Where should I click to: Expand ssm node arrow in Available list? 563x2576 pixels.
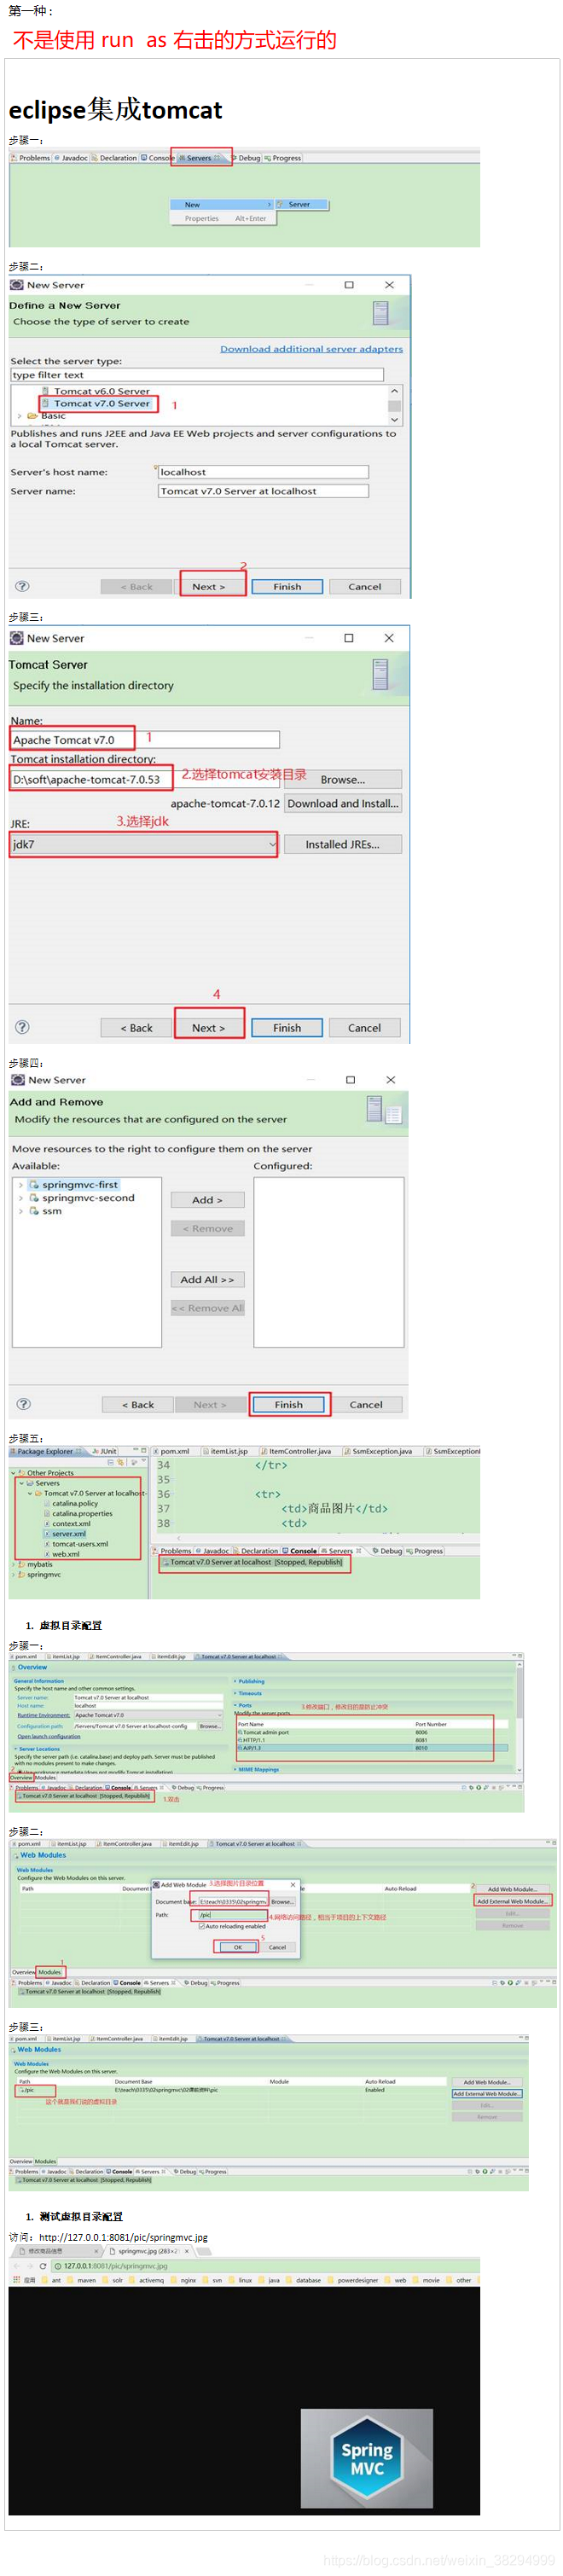20,1210
